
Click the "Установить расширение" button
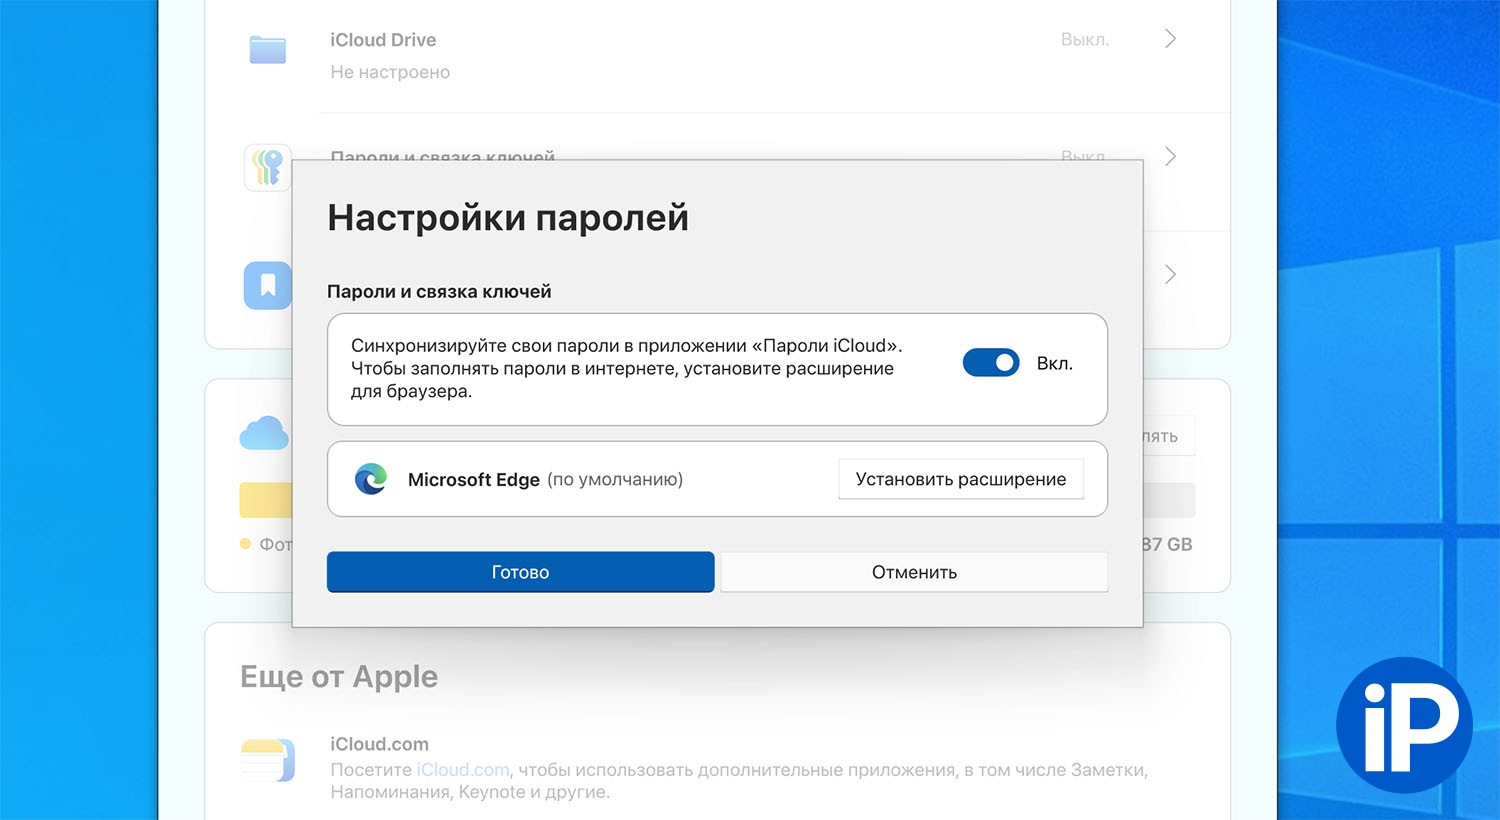click(x=961, y=479)
